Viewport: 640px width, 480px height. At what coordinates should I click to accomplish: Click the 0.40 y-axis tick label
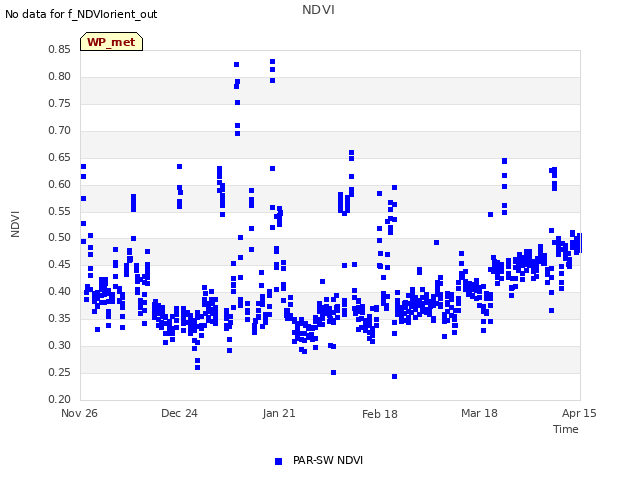[59, 291]
